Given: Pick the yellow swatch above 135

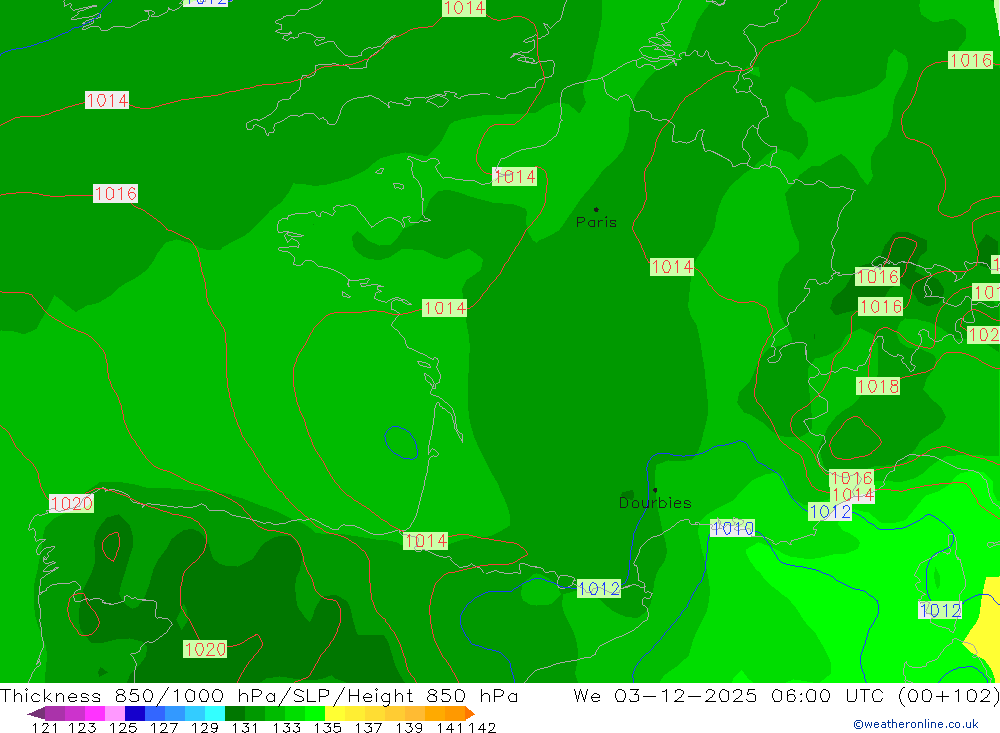Looking at the screenshot, I should [x=334, y=713].
